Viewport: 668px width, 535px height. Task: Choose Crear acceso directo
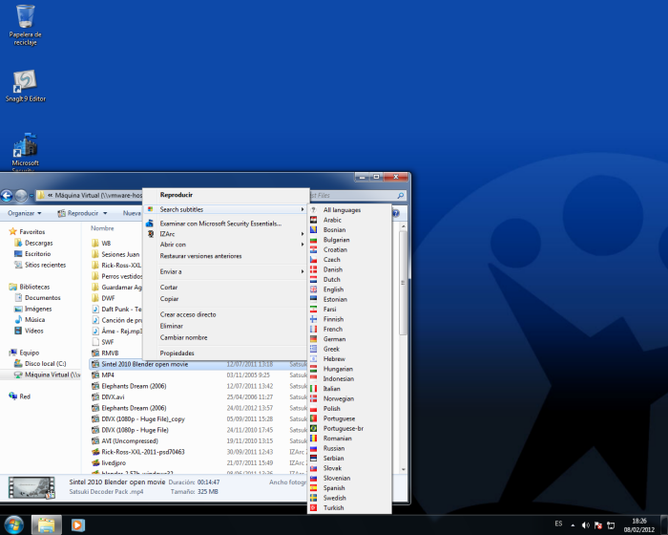[226, 314]
